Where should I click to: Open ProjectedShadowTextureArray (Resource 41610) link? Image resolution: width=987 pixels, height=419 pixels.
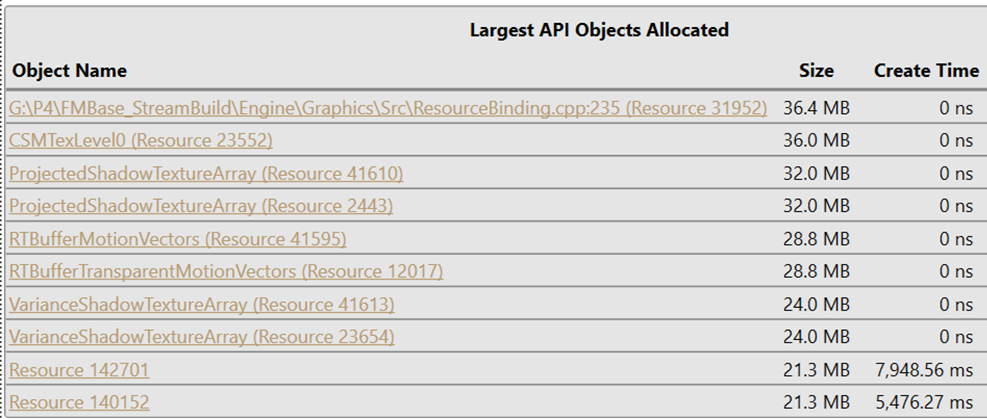click(x=206, y=173)
